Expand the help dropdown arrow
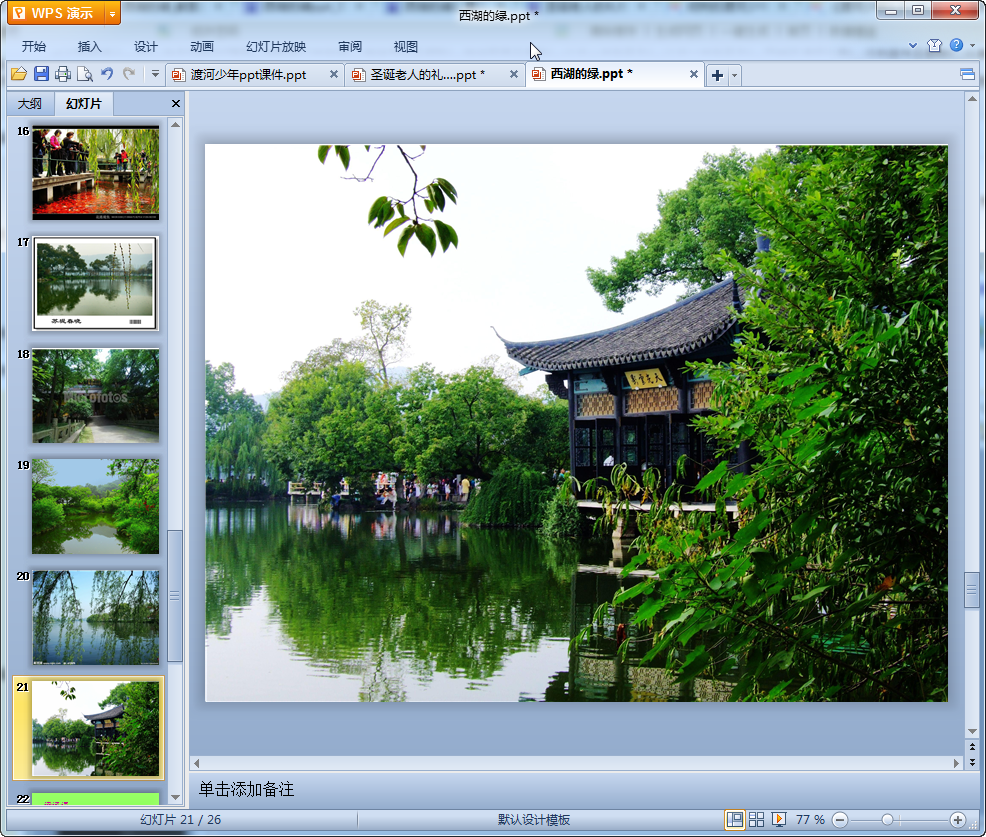 pyautogui.click(x=972, y=45)
